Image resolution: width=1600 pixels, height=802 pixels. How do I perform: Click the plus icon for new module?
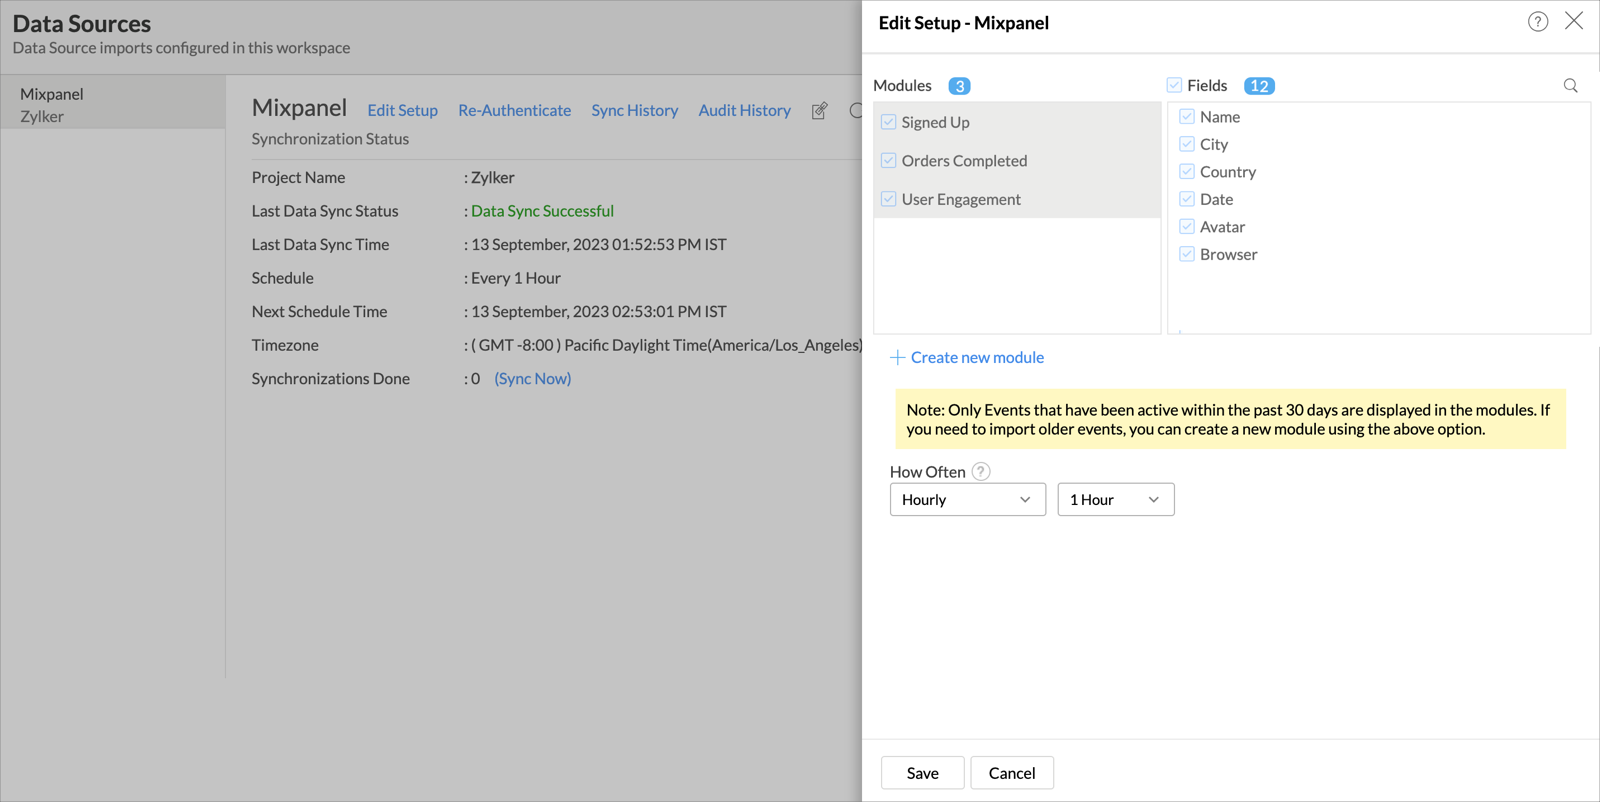[x=898, y=357]
